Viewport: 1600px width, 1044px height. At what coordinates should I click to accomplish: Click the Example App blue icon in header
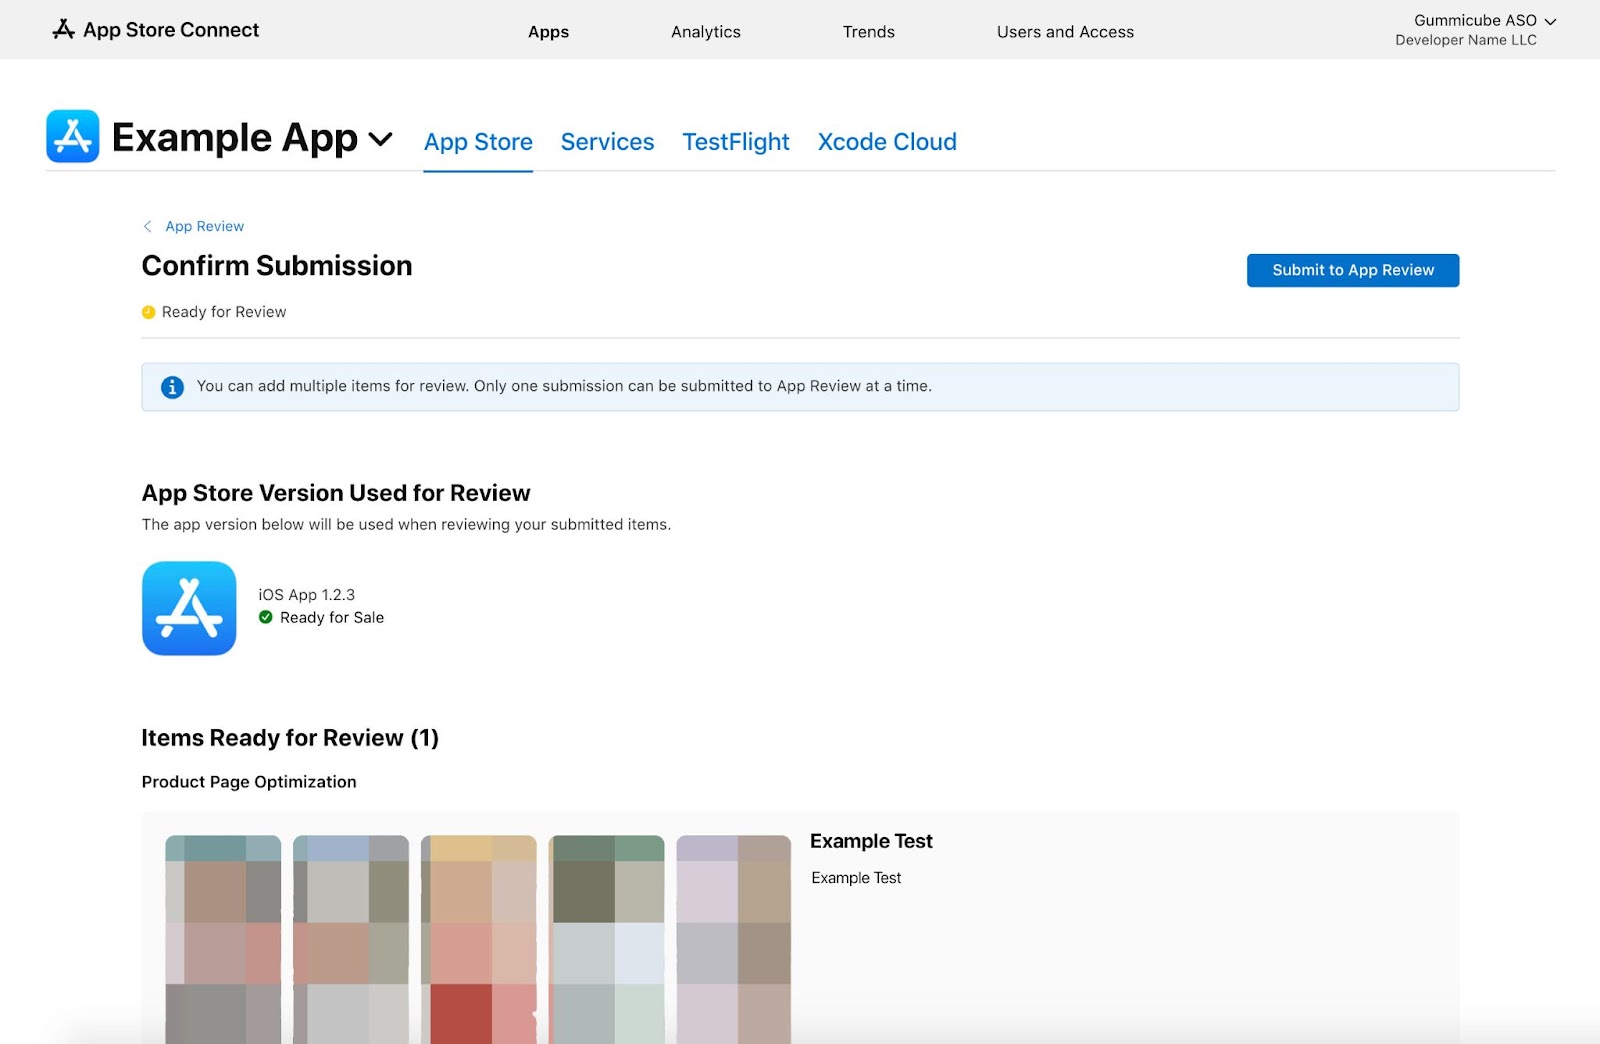[x=73, y=136]
